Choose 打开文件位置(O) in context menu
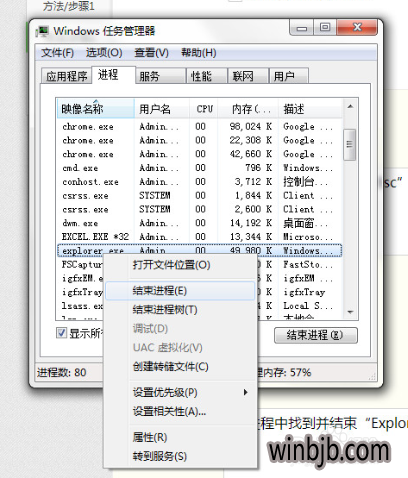Image resolution: width=408 pixels, height=478 pixels. [180, 265]
